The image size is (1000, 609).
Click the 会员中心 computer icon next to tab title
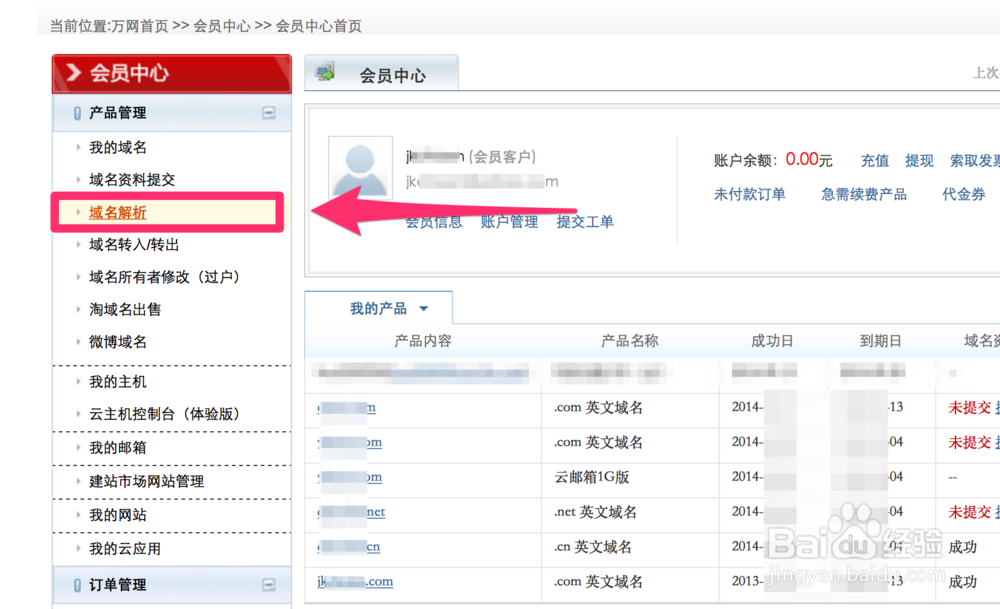tap(325, 70)
